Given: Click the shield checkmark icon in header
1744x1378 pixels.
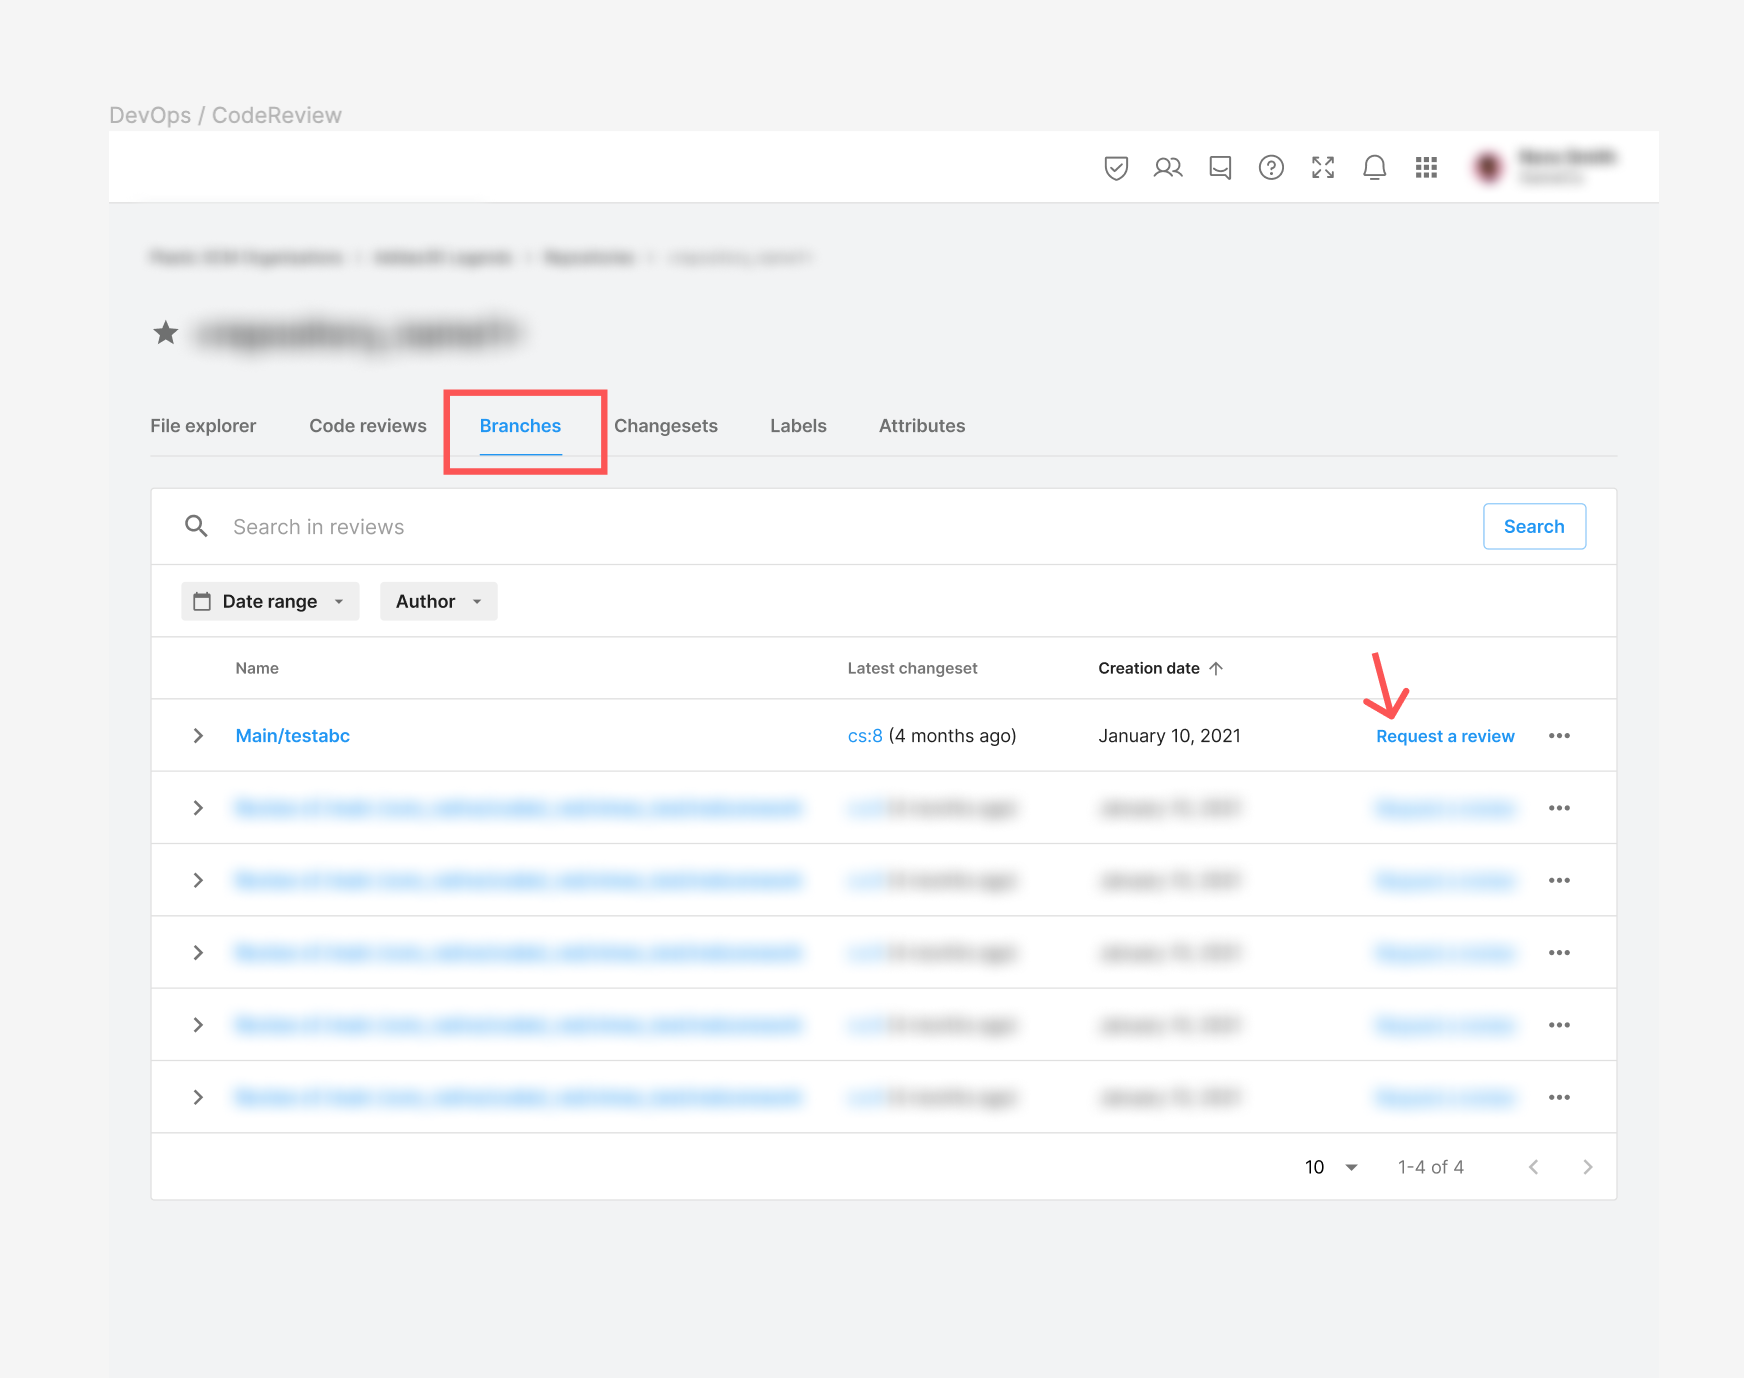Looking at the screenshot, I should 1116,168.
